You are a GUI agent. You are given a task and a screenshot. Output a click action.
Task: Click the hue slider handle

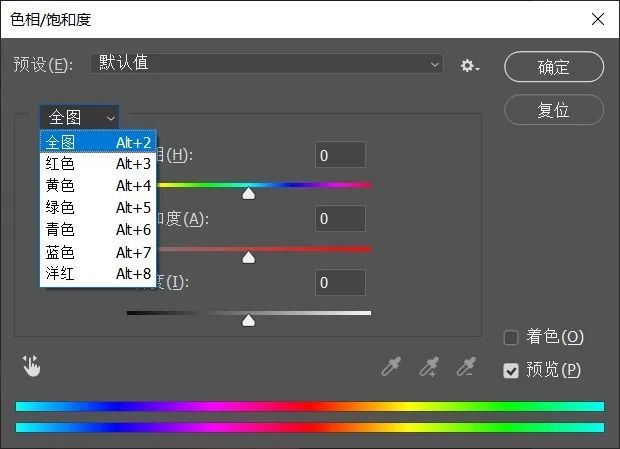(249, 194)
